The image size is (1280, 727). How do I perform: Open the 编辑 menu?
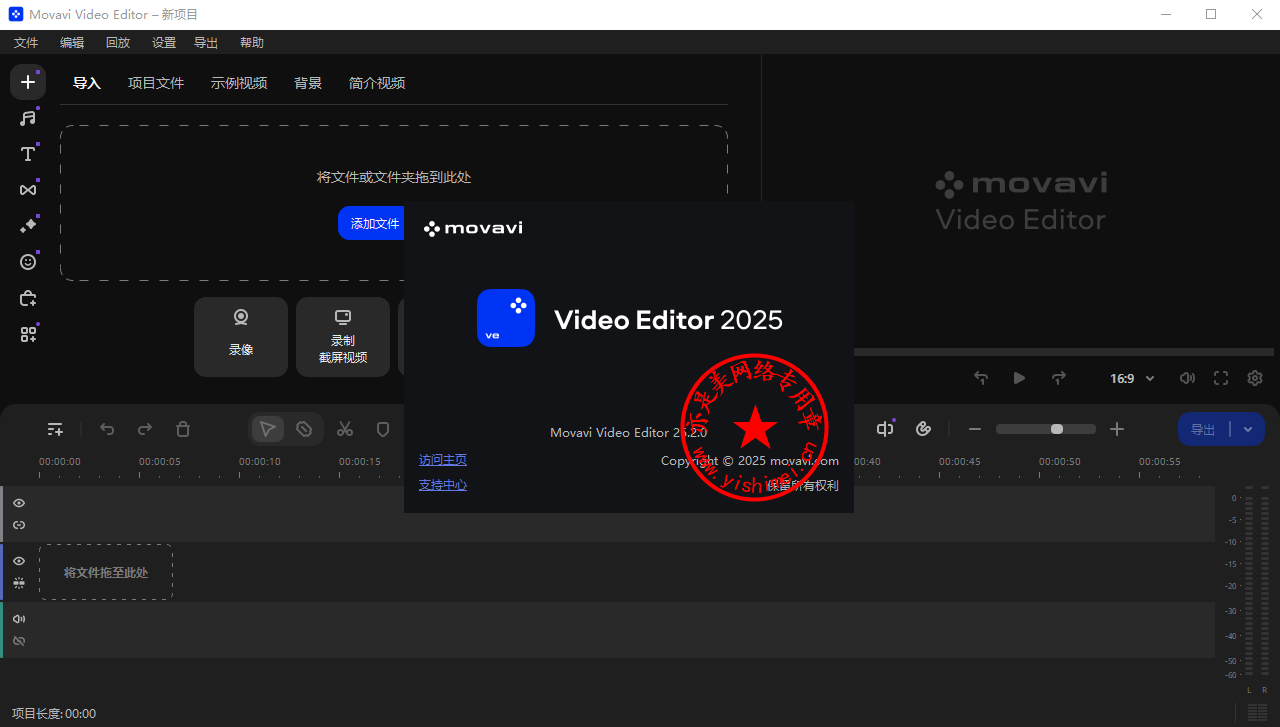click(x=72, y=42)
